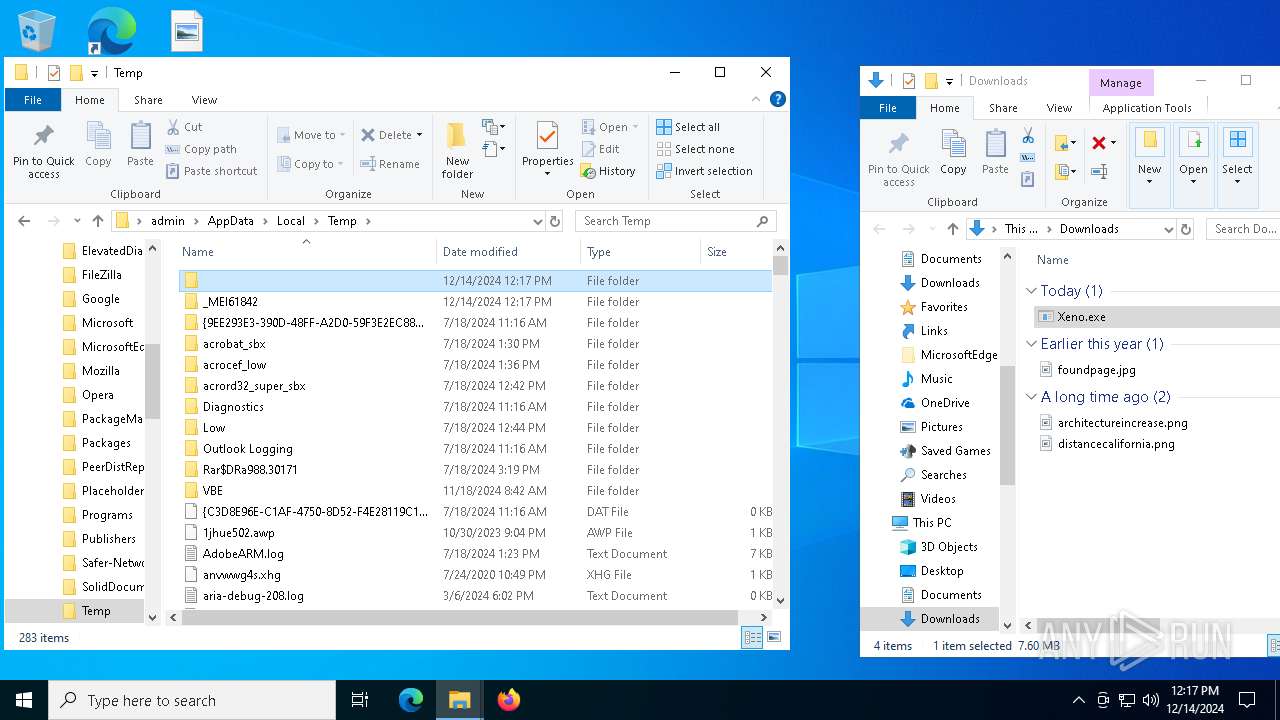Open Firefox from the taskbar
The width and height of the screenshot is (1280, 720).
point(508,700)
